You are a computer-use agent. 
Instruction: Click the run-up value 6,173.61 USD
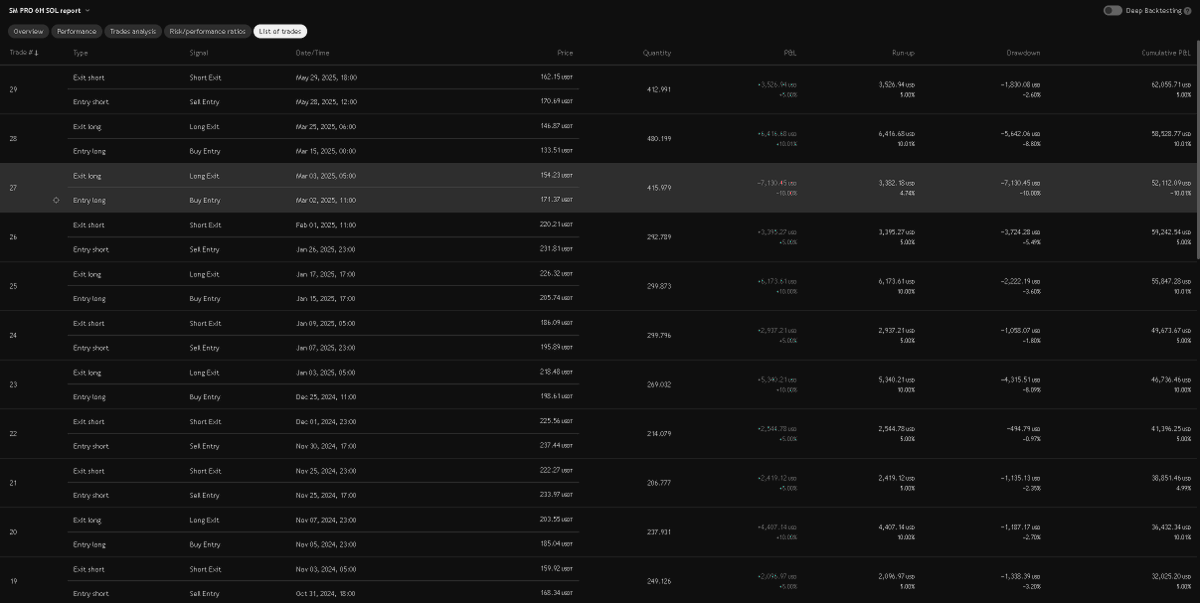point(897,281)
